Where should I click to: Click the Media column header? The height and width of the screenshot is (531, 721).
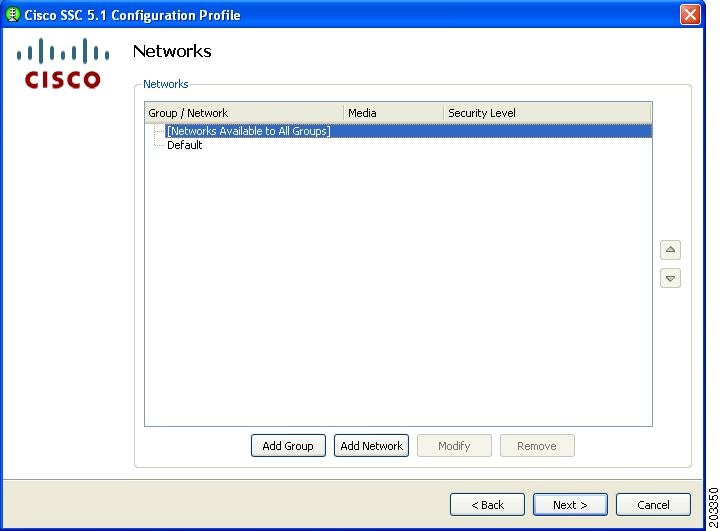point(394,113)
